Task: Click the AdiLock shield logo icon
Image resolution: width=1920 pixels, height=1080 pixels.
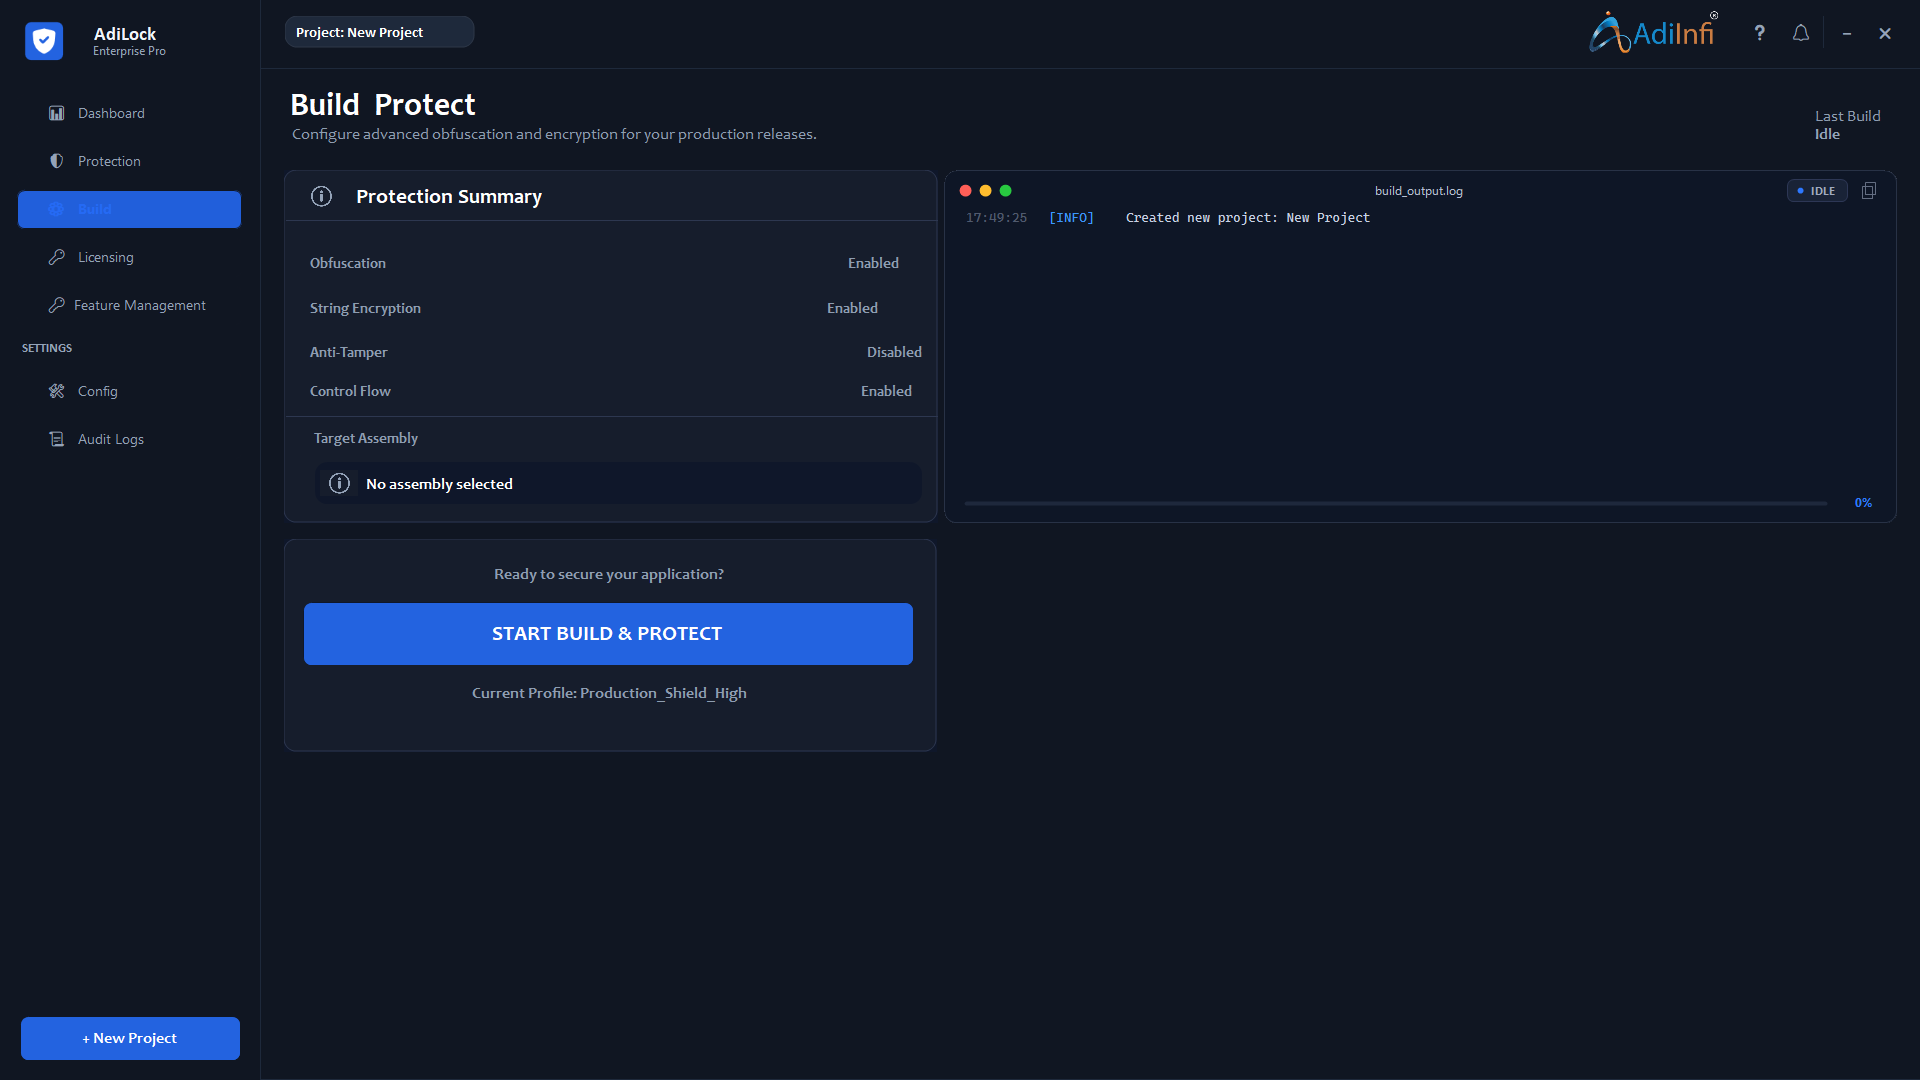Action: [44, 41]
